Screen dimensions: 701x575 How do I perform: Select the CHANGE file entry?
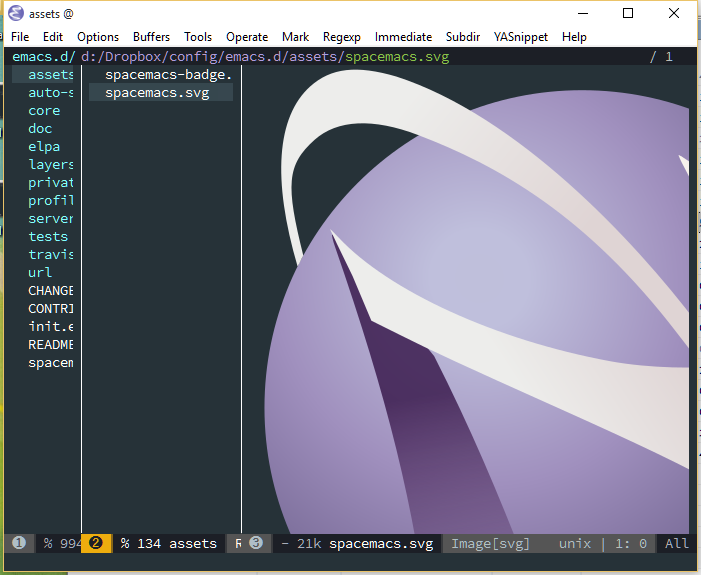51,291
